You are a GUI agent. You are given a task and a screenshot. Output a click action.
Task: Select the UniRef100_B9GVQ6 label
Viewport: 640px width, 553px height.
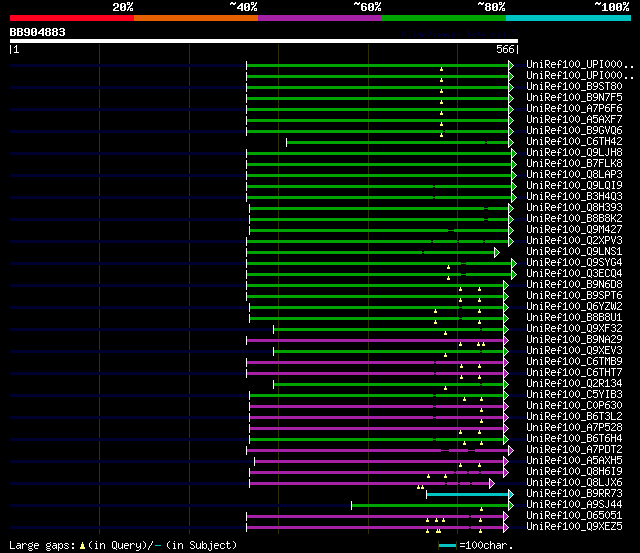[574, 131]
